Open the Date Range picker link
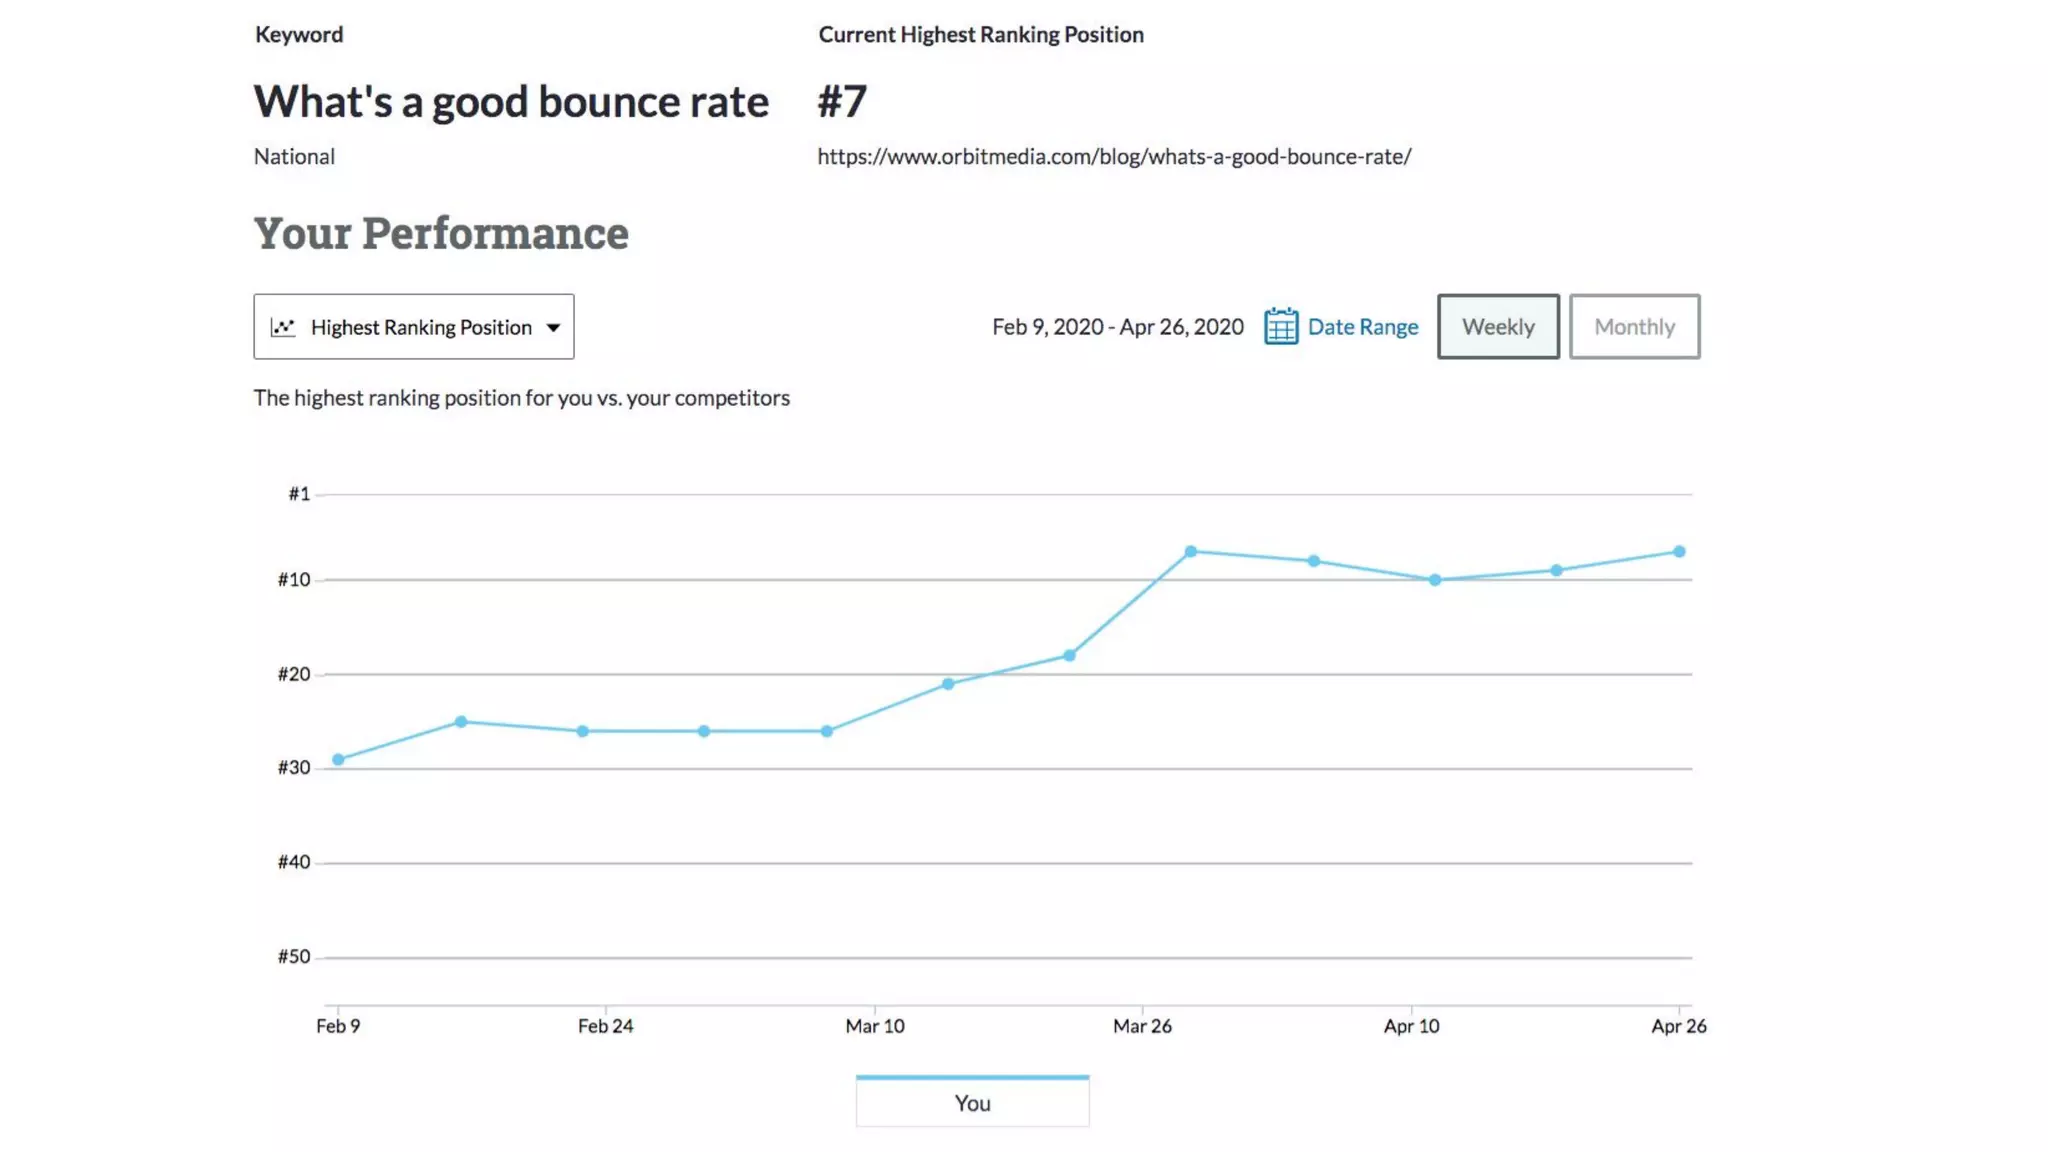This screenshot has height=1152, width=2048. [x=1362, y=327]
